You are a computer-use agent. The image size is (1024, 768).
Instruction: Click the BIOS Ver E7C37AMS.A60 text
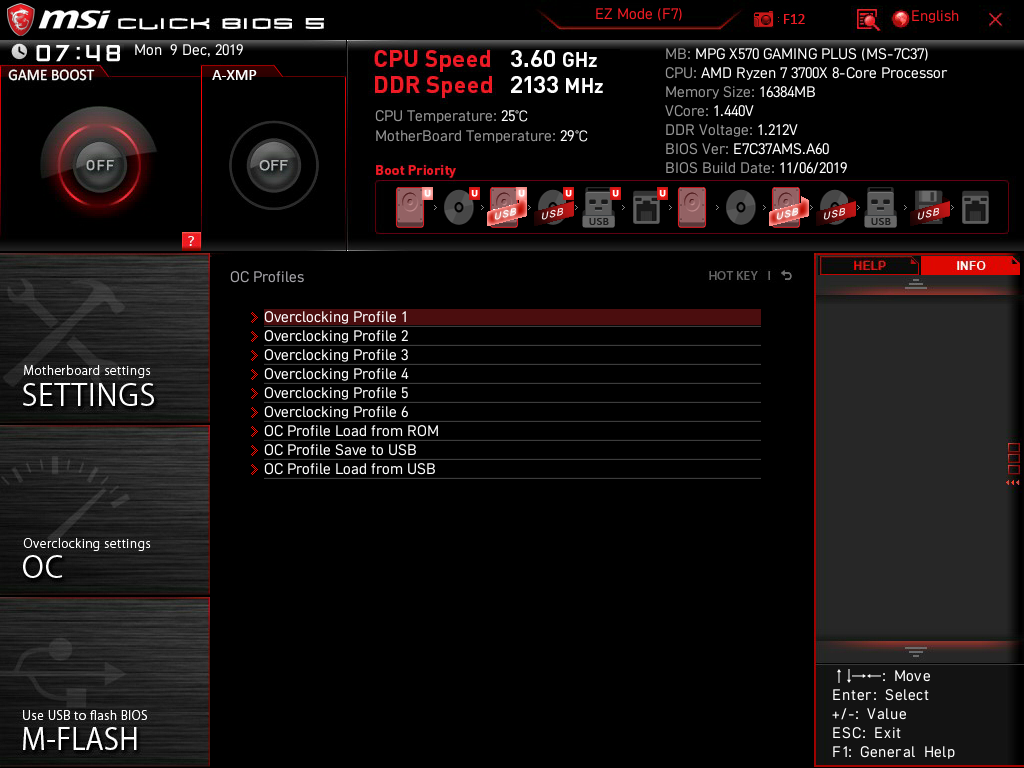(x=747, y=149)
